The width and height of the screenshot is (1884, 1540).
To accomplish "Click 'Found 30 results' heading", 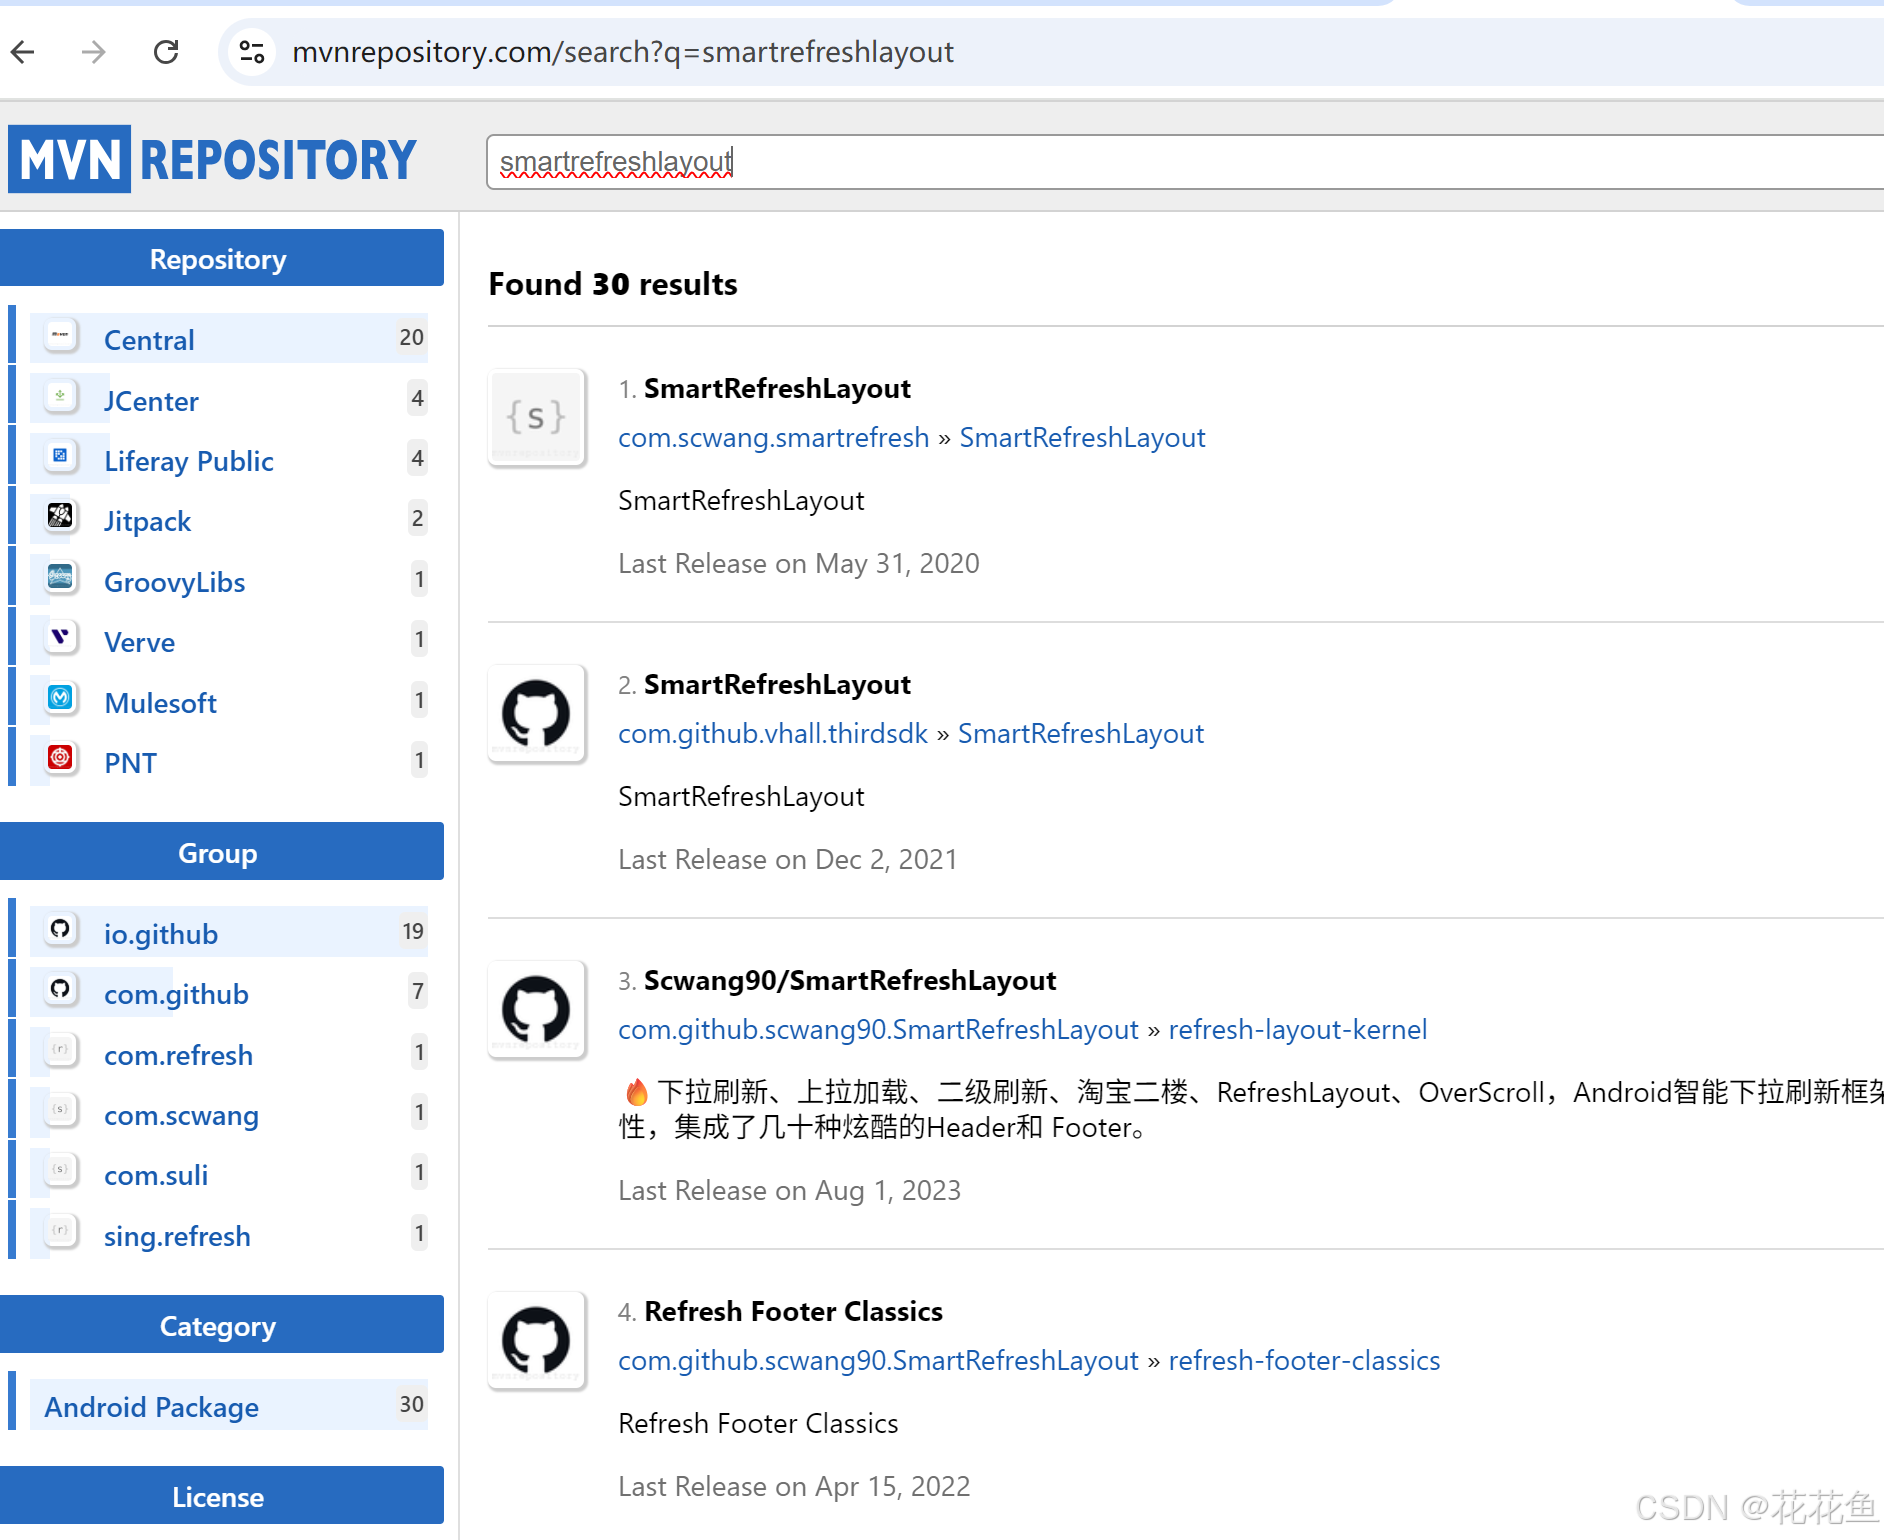I will (613, 284).
